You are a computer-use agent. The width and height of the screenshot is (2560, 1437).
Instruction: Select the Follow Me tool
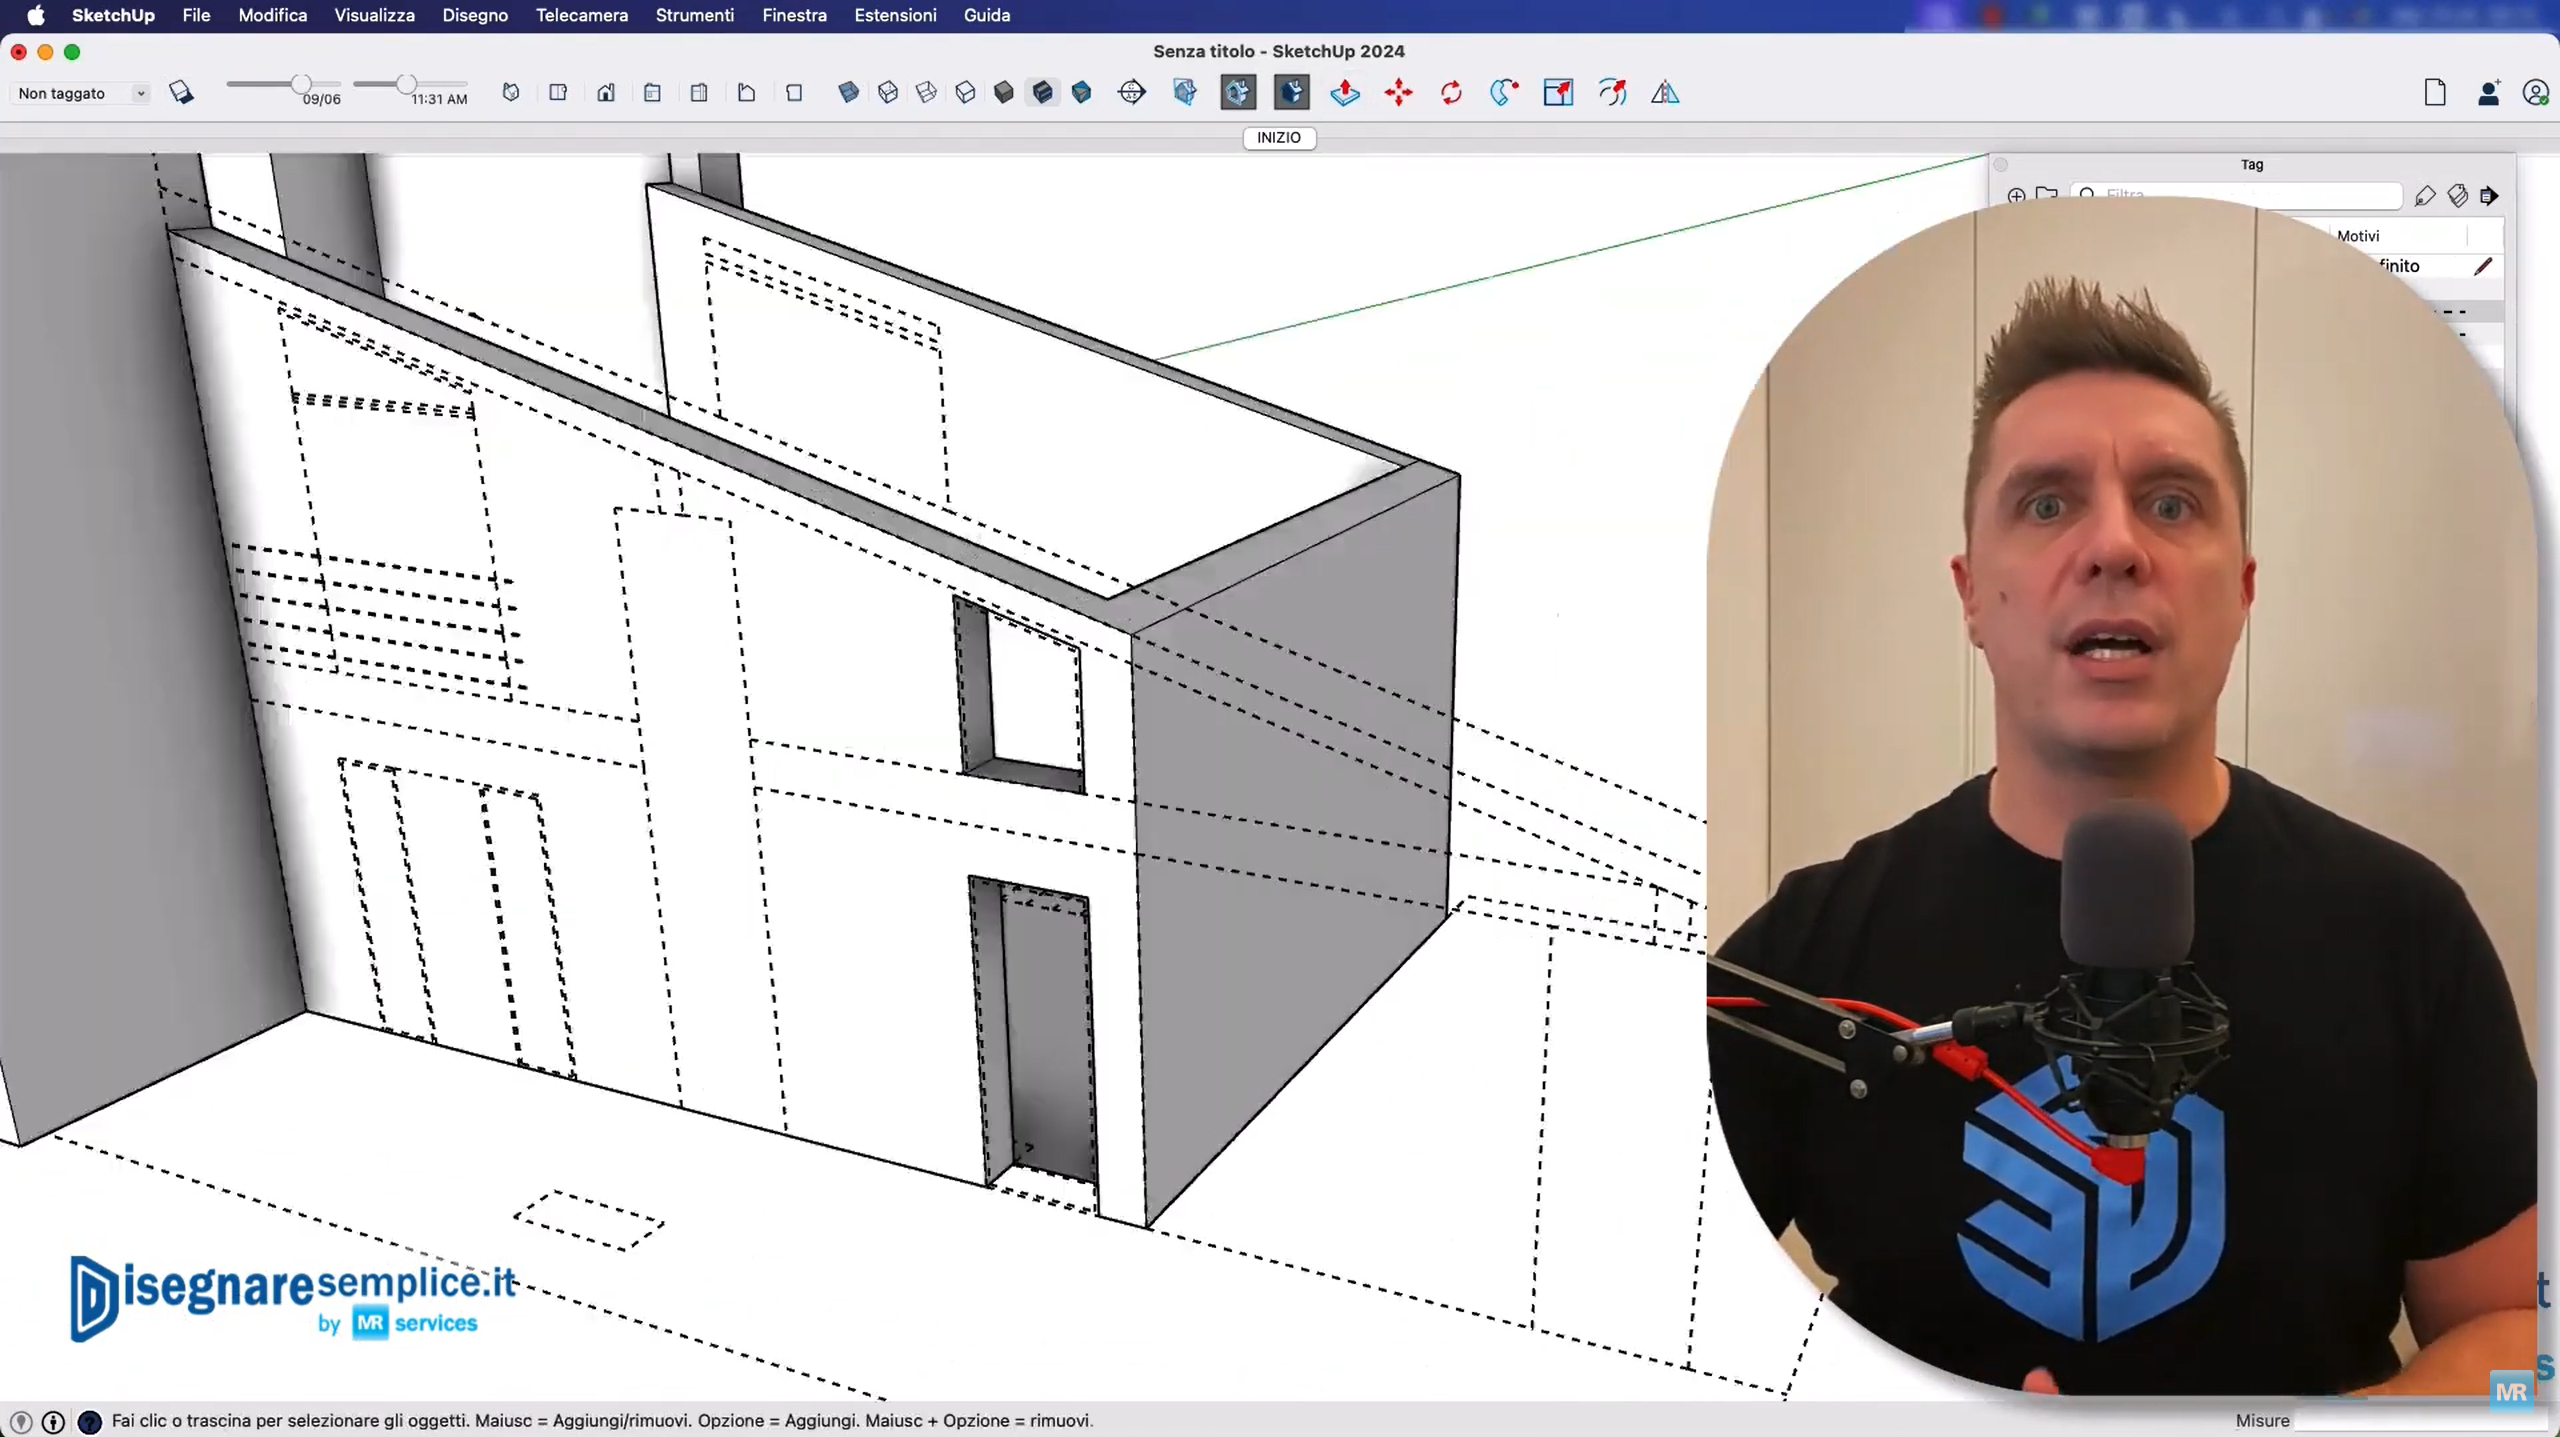pyautogui.click(x=1504, y=93)
